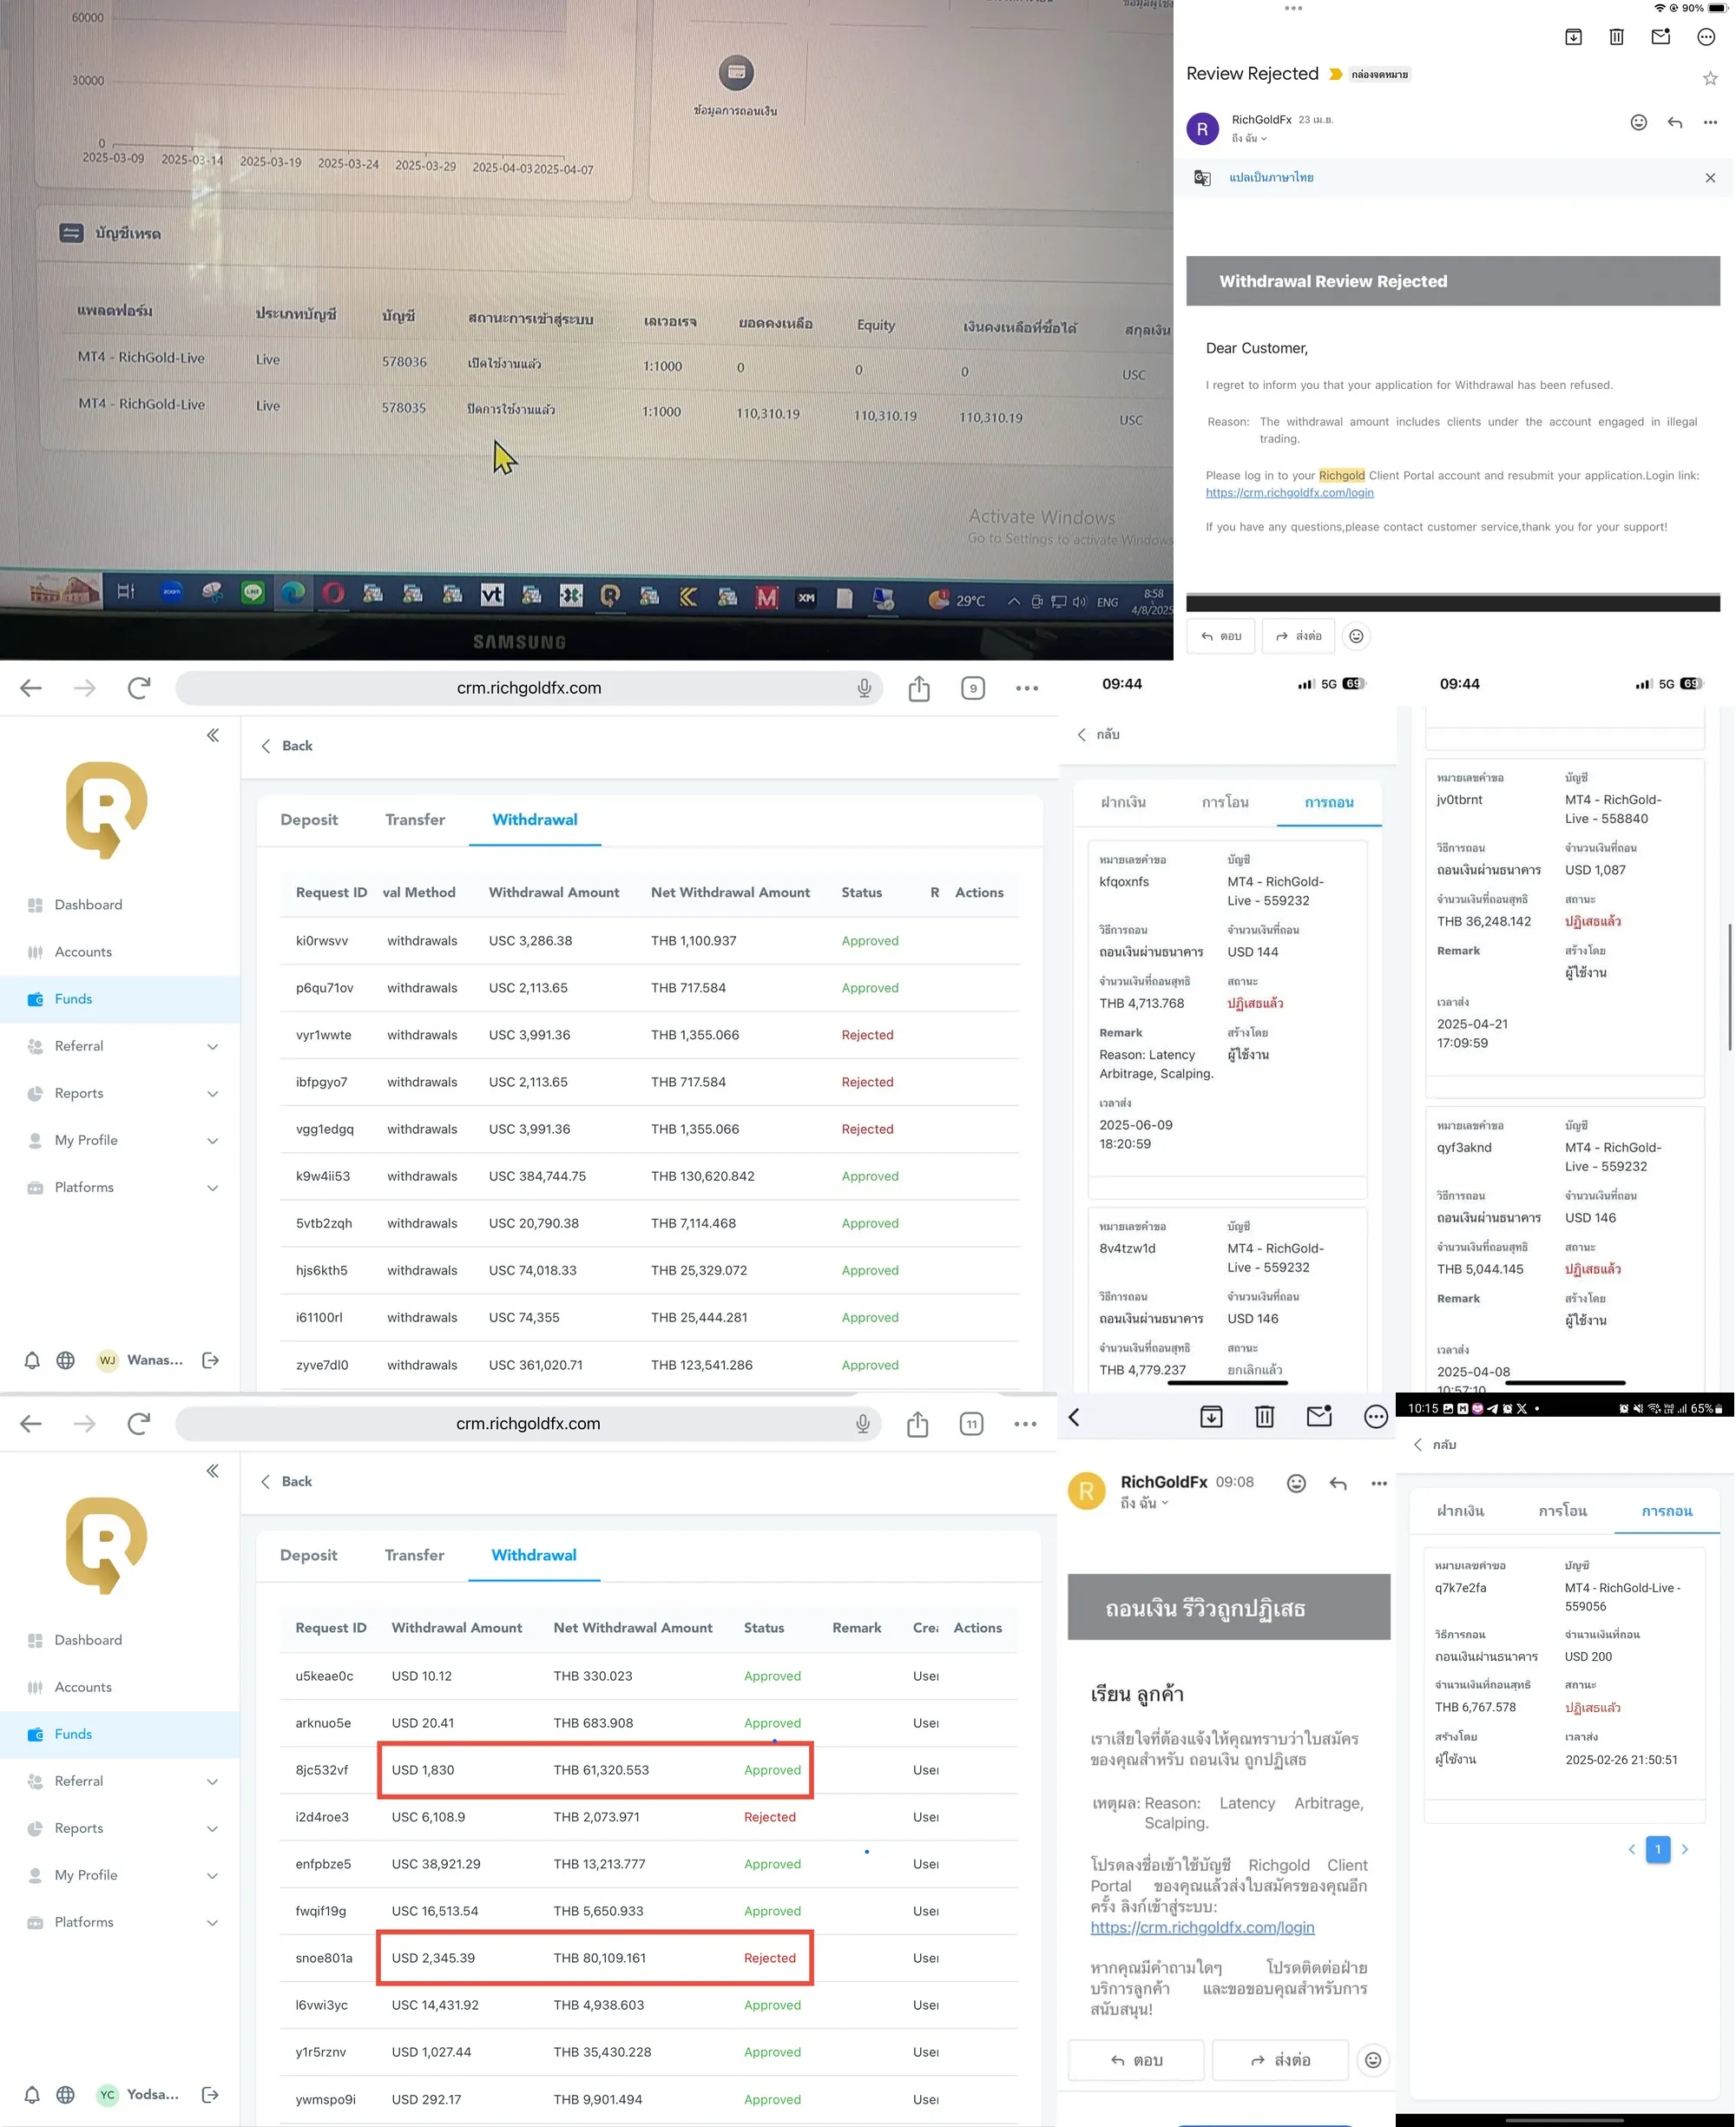
Task: Delete the Thai RichGoldFx 09:08 email
Action: click(x=1265, y=1417)
